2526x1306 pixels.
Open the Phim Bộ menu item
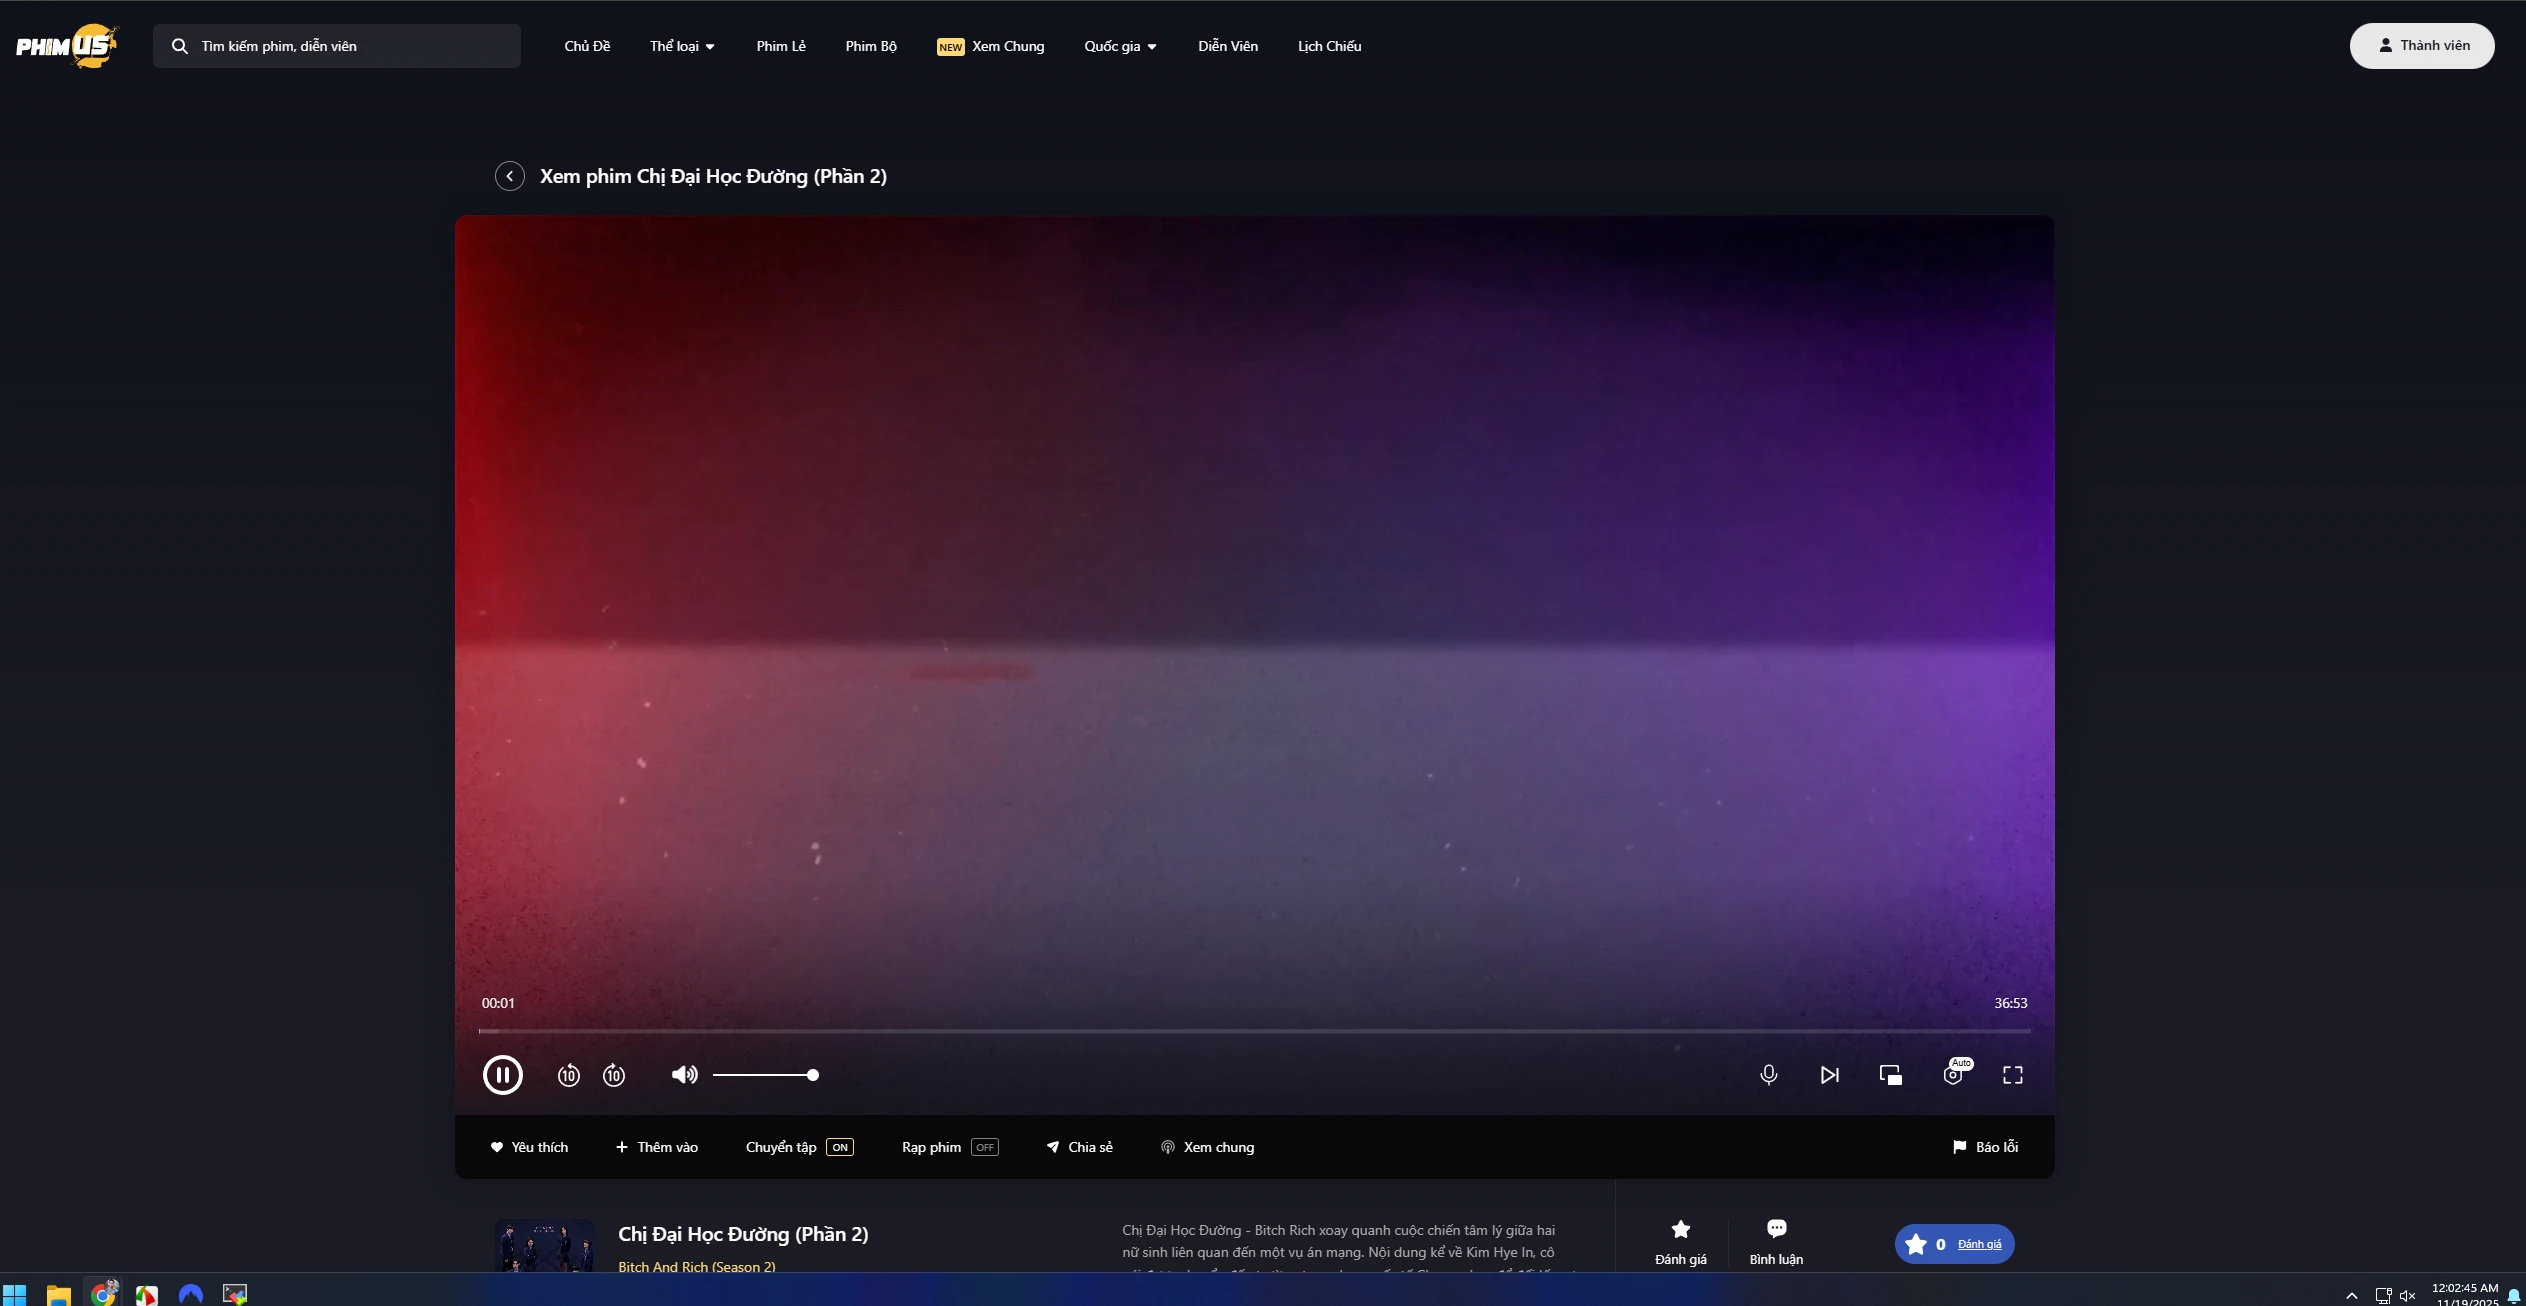[870, 46]
